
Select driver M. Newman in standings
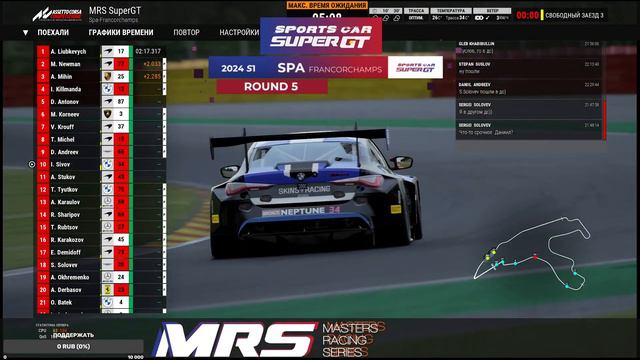click(x=65, y=64)
